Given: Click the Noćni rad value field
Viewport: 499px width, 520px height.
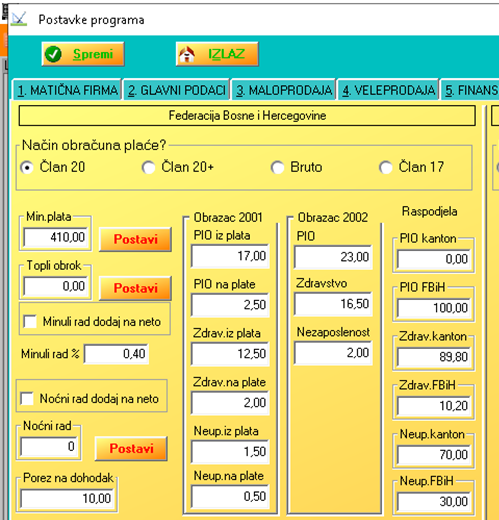Looking at the screenshot, I should (x=49, y=446).
